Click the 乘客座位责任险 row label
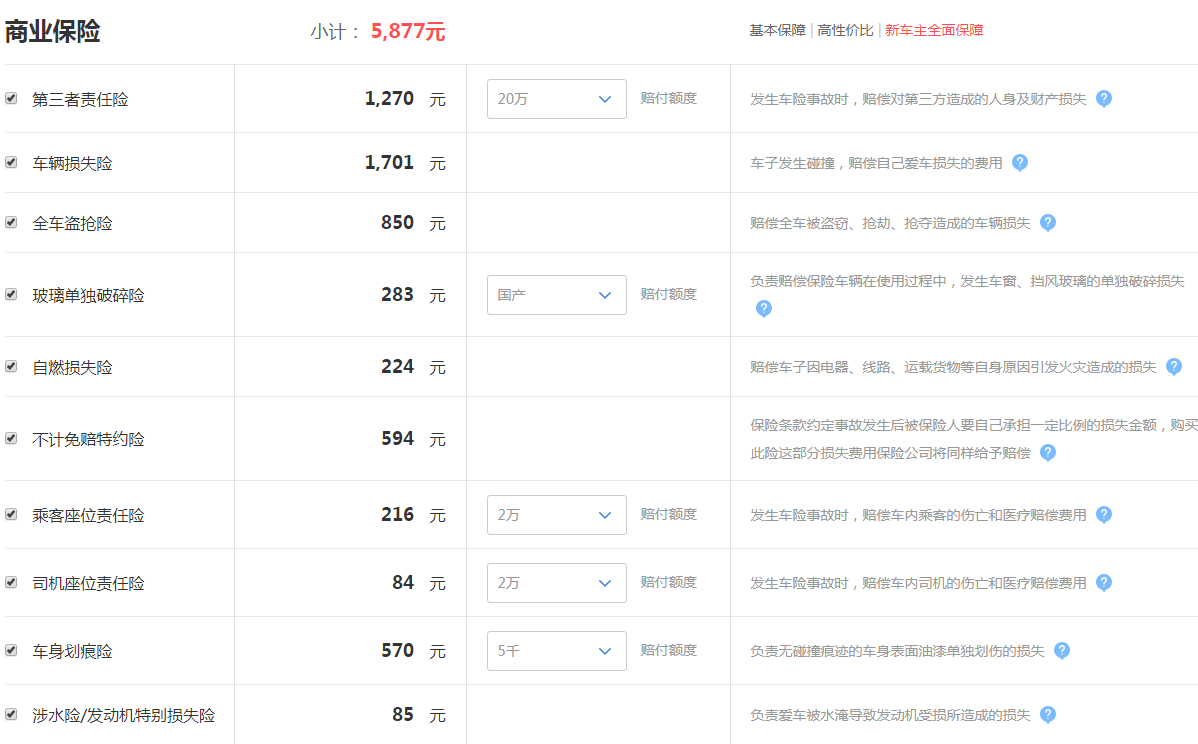Screen dimensions: 1198x744 (89, 515)
